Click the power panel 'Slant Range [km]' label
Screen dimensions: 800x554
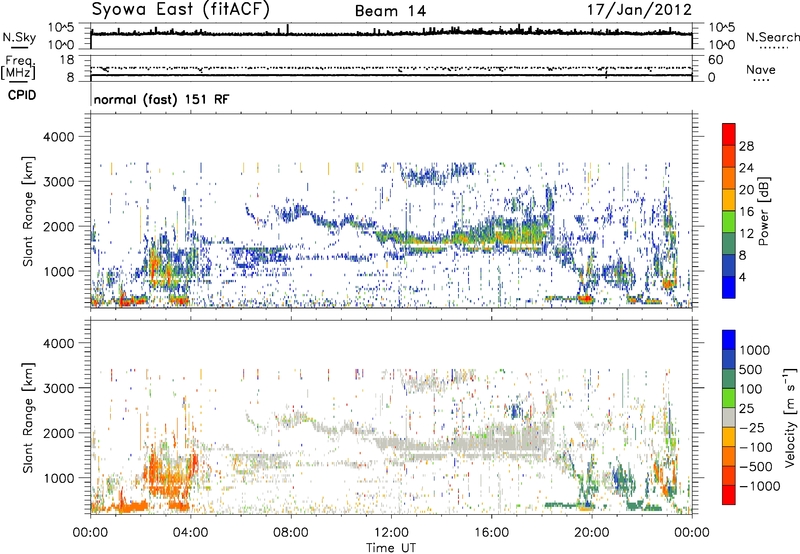click(x=28, y=211)
